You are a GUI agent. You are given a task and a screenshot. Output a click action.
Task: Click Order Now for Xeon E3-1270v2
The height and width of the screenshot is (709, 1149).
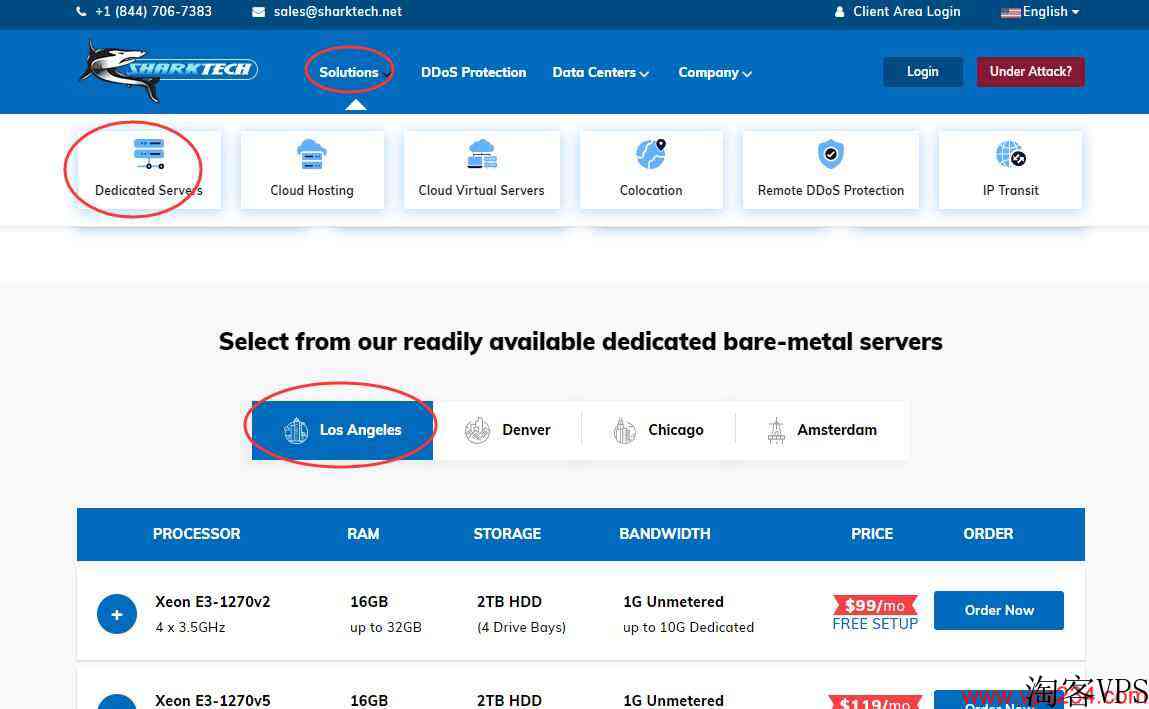999,610
